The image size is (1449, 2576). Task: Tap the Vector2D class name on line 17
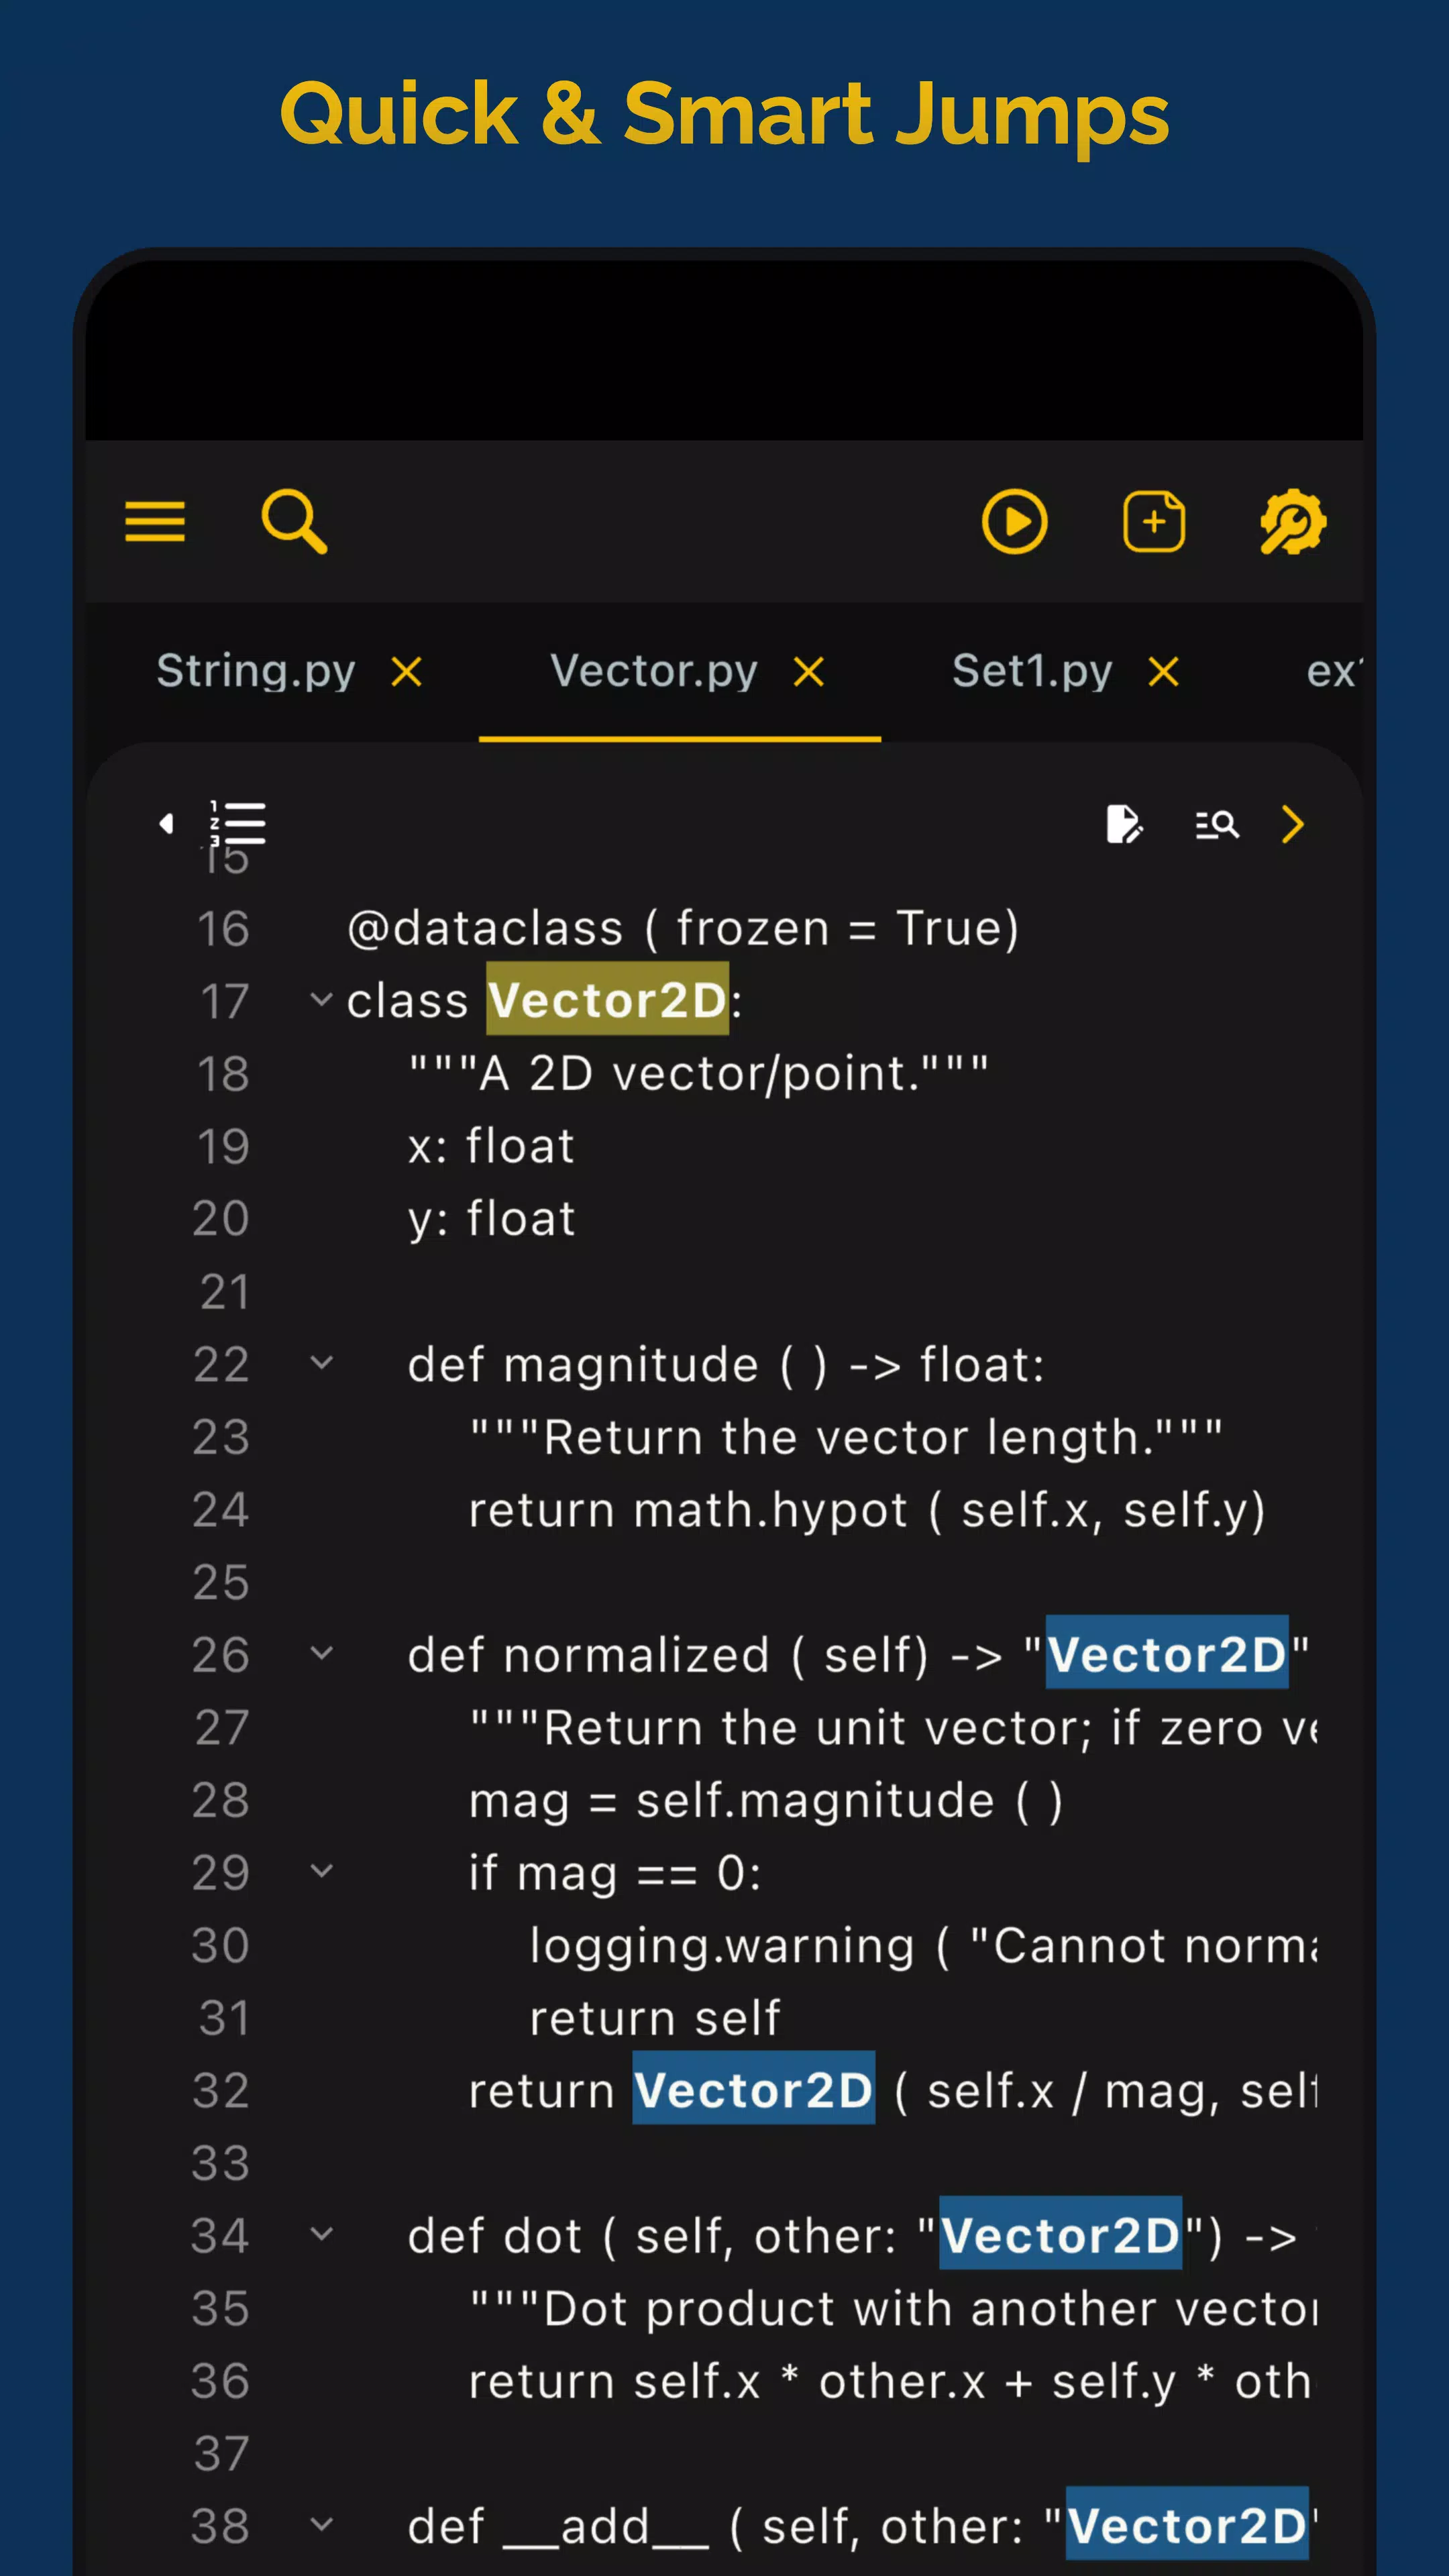608,999
